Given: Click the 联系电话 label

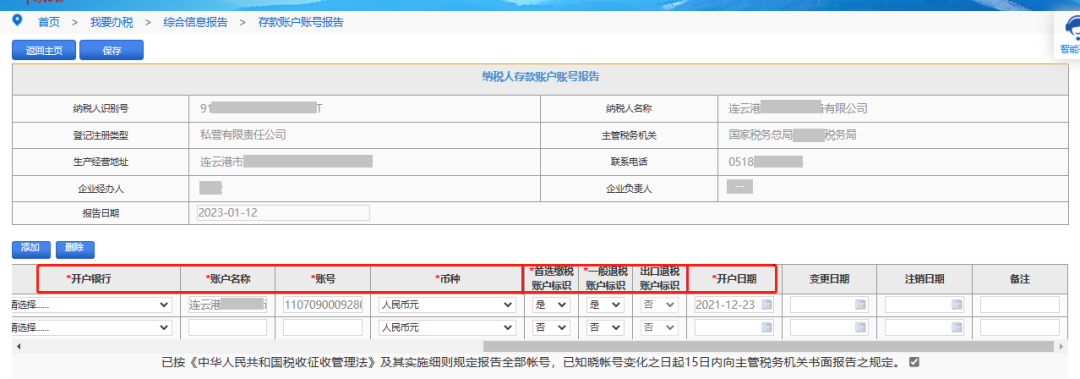Looking at the screenshot, I should pyautogui.click(x=629, y=162).
